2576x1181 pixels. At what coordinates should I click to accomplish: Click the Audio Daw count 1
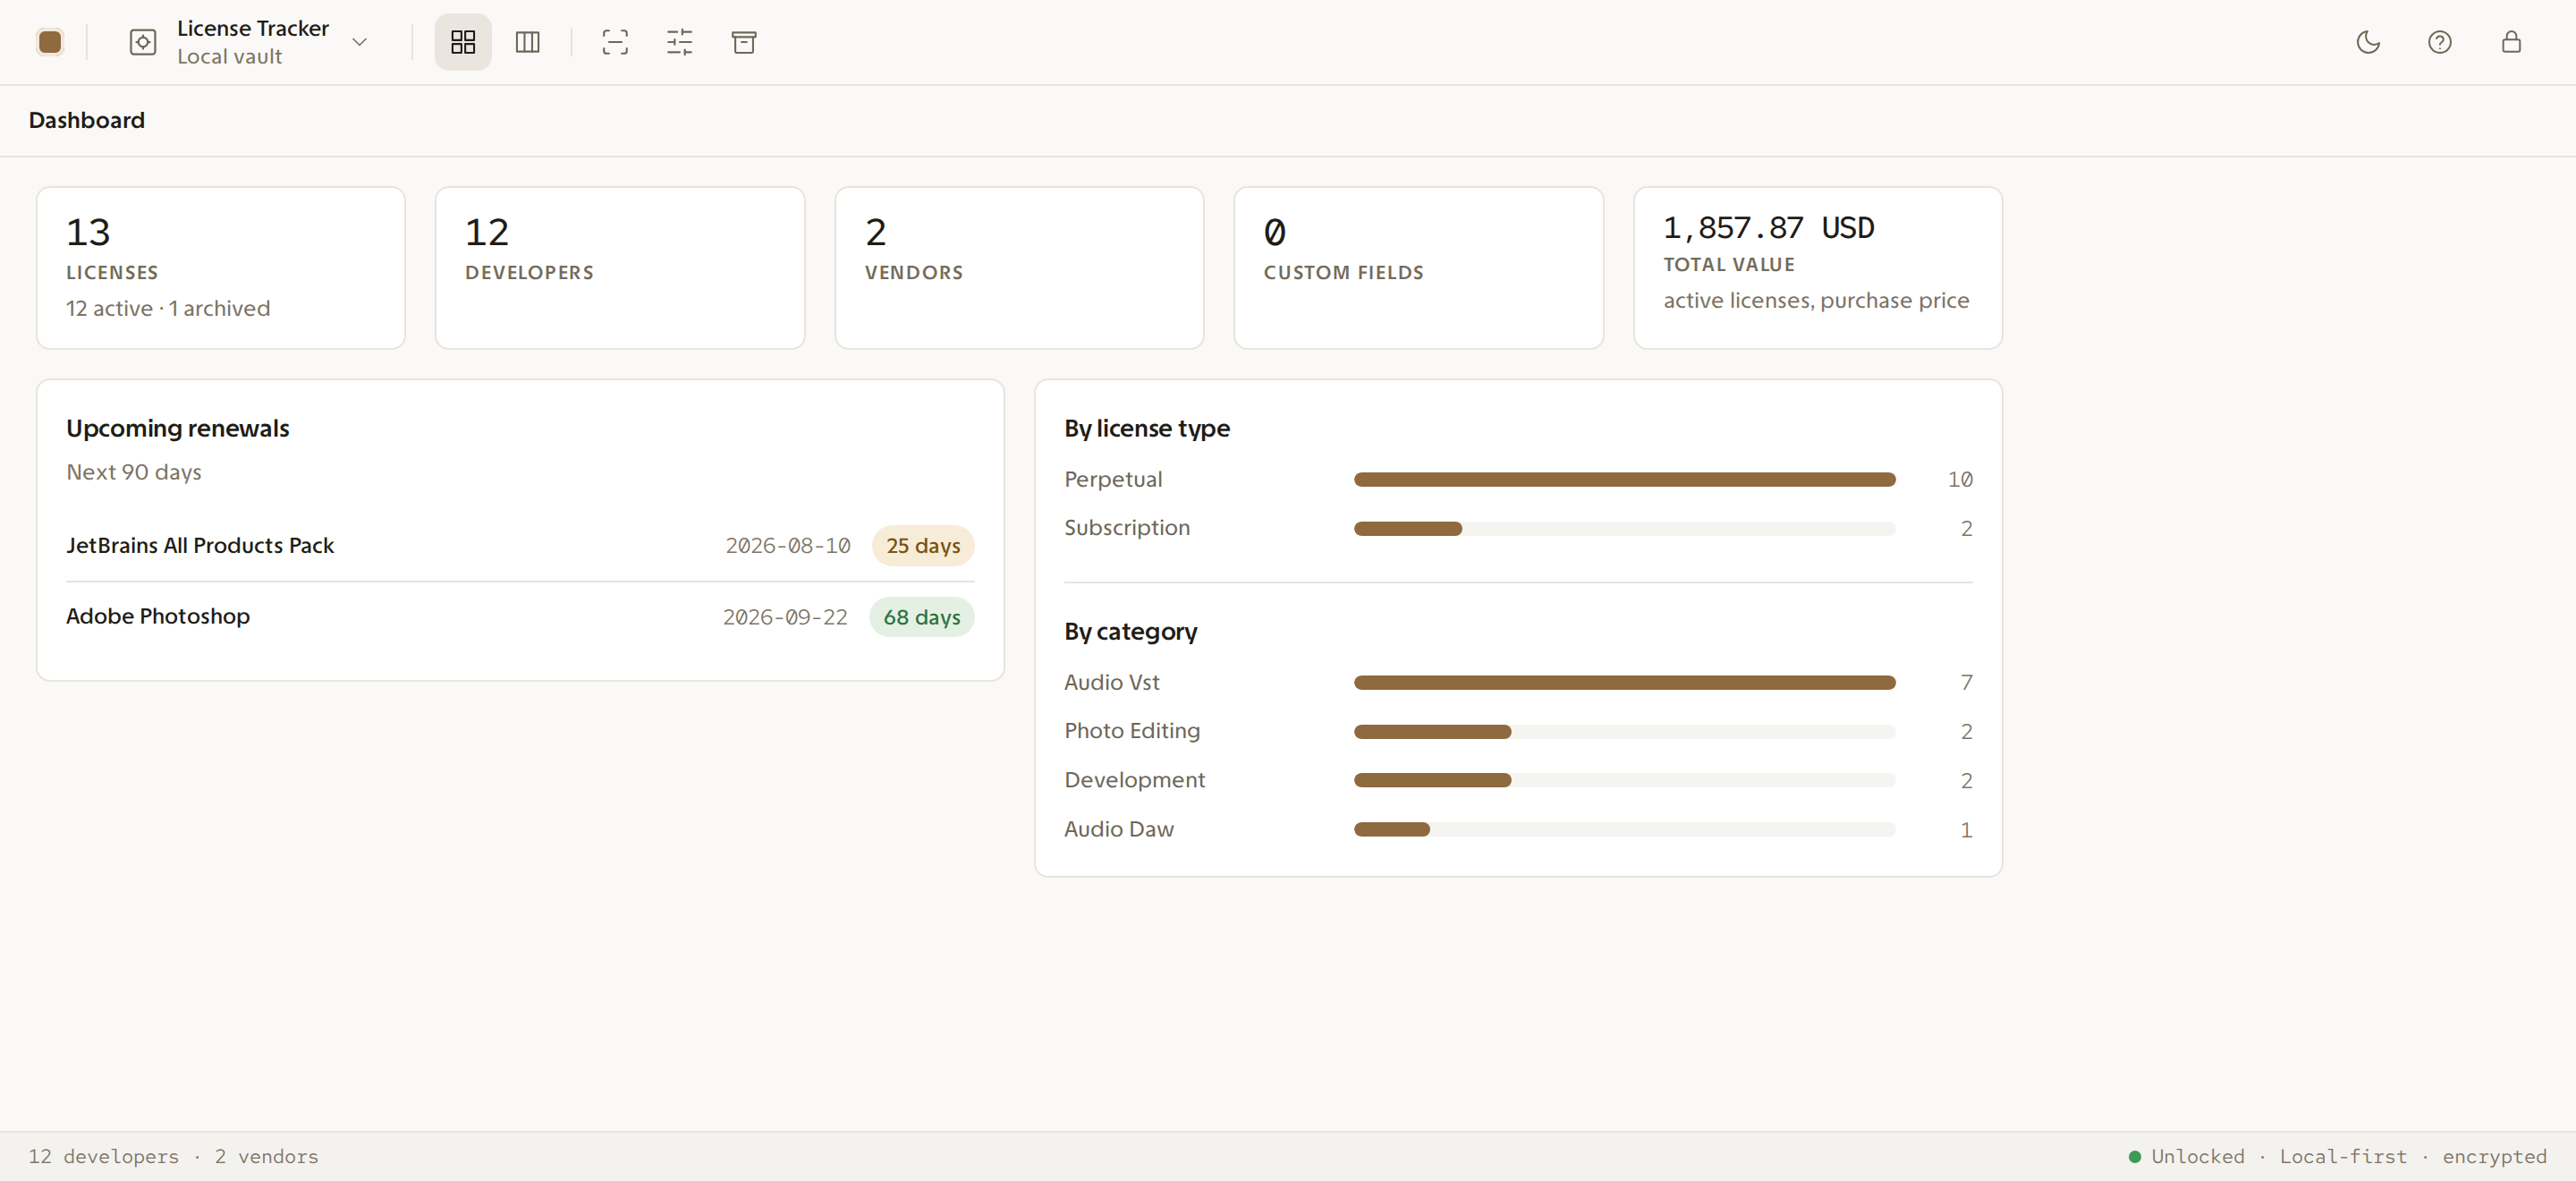(x=1966, y=830)
